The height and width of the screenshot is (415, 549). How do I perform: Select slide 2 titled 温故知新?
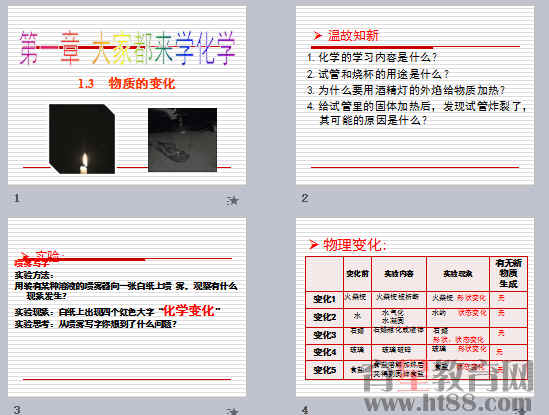415,95
